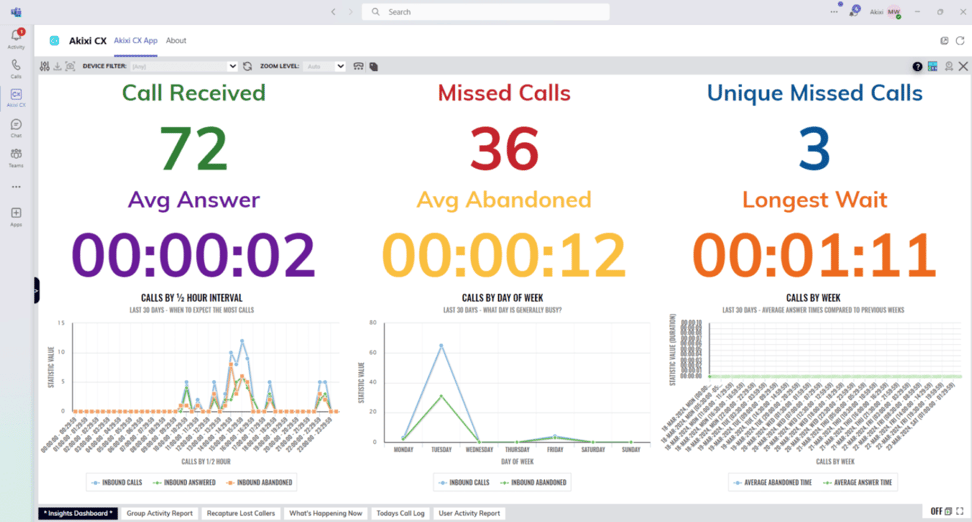Image resolution: width=972 pixels, height=522 pixels.
Task: Switch to the Recapture Lost Callers tab
Action: [240, 513]
